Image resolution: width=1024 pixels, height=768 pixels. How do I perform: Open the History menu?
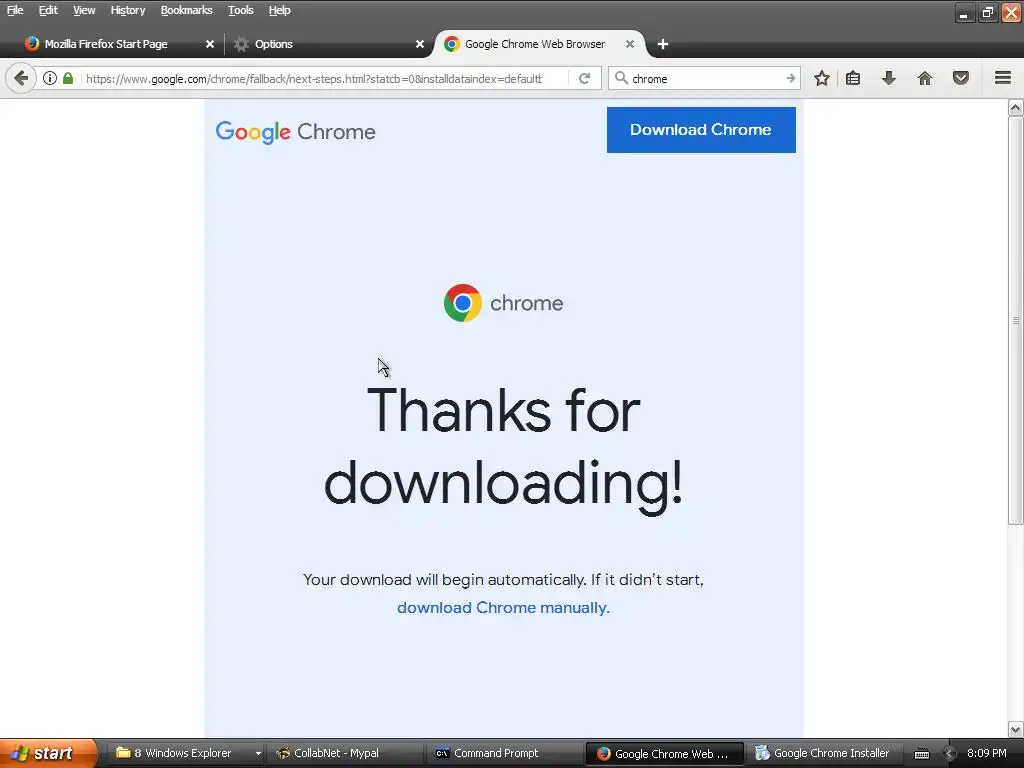click(x=127, y=10)
